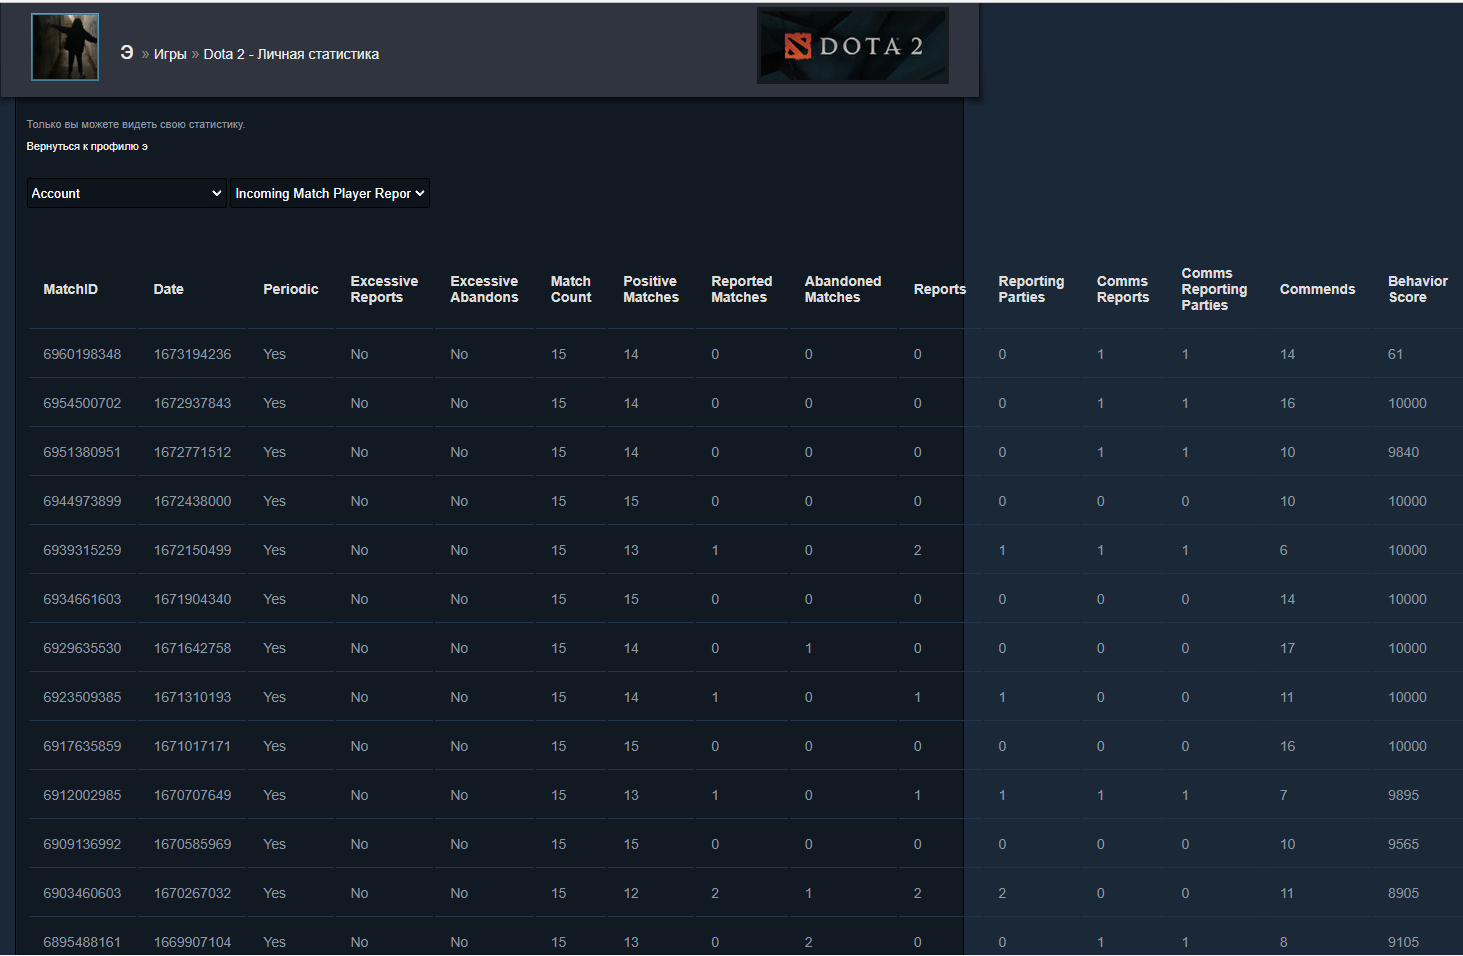This screenshot has width=1463, height=956.
Task: Click the Match Count column header
Action: coord(570,289)
